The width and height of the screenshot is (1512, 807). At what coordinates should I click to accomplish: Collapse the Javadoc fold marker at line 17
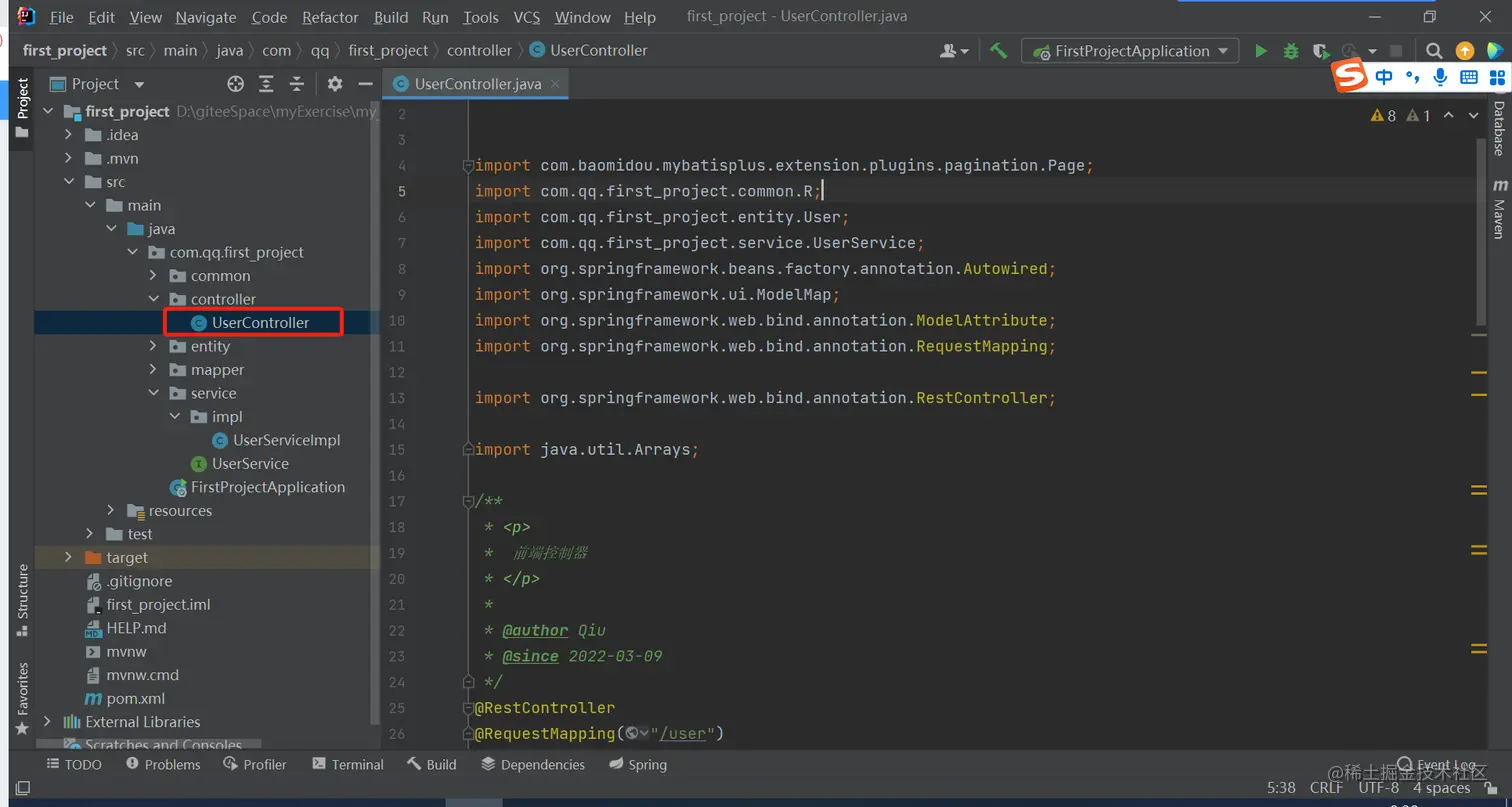click(x=467, y=502)
